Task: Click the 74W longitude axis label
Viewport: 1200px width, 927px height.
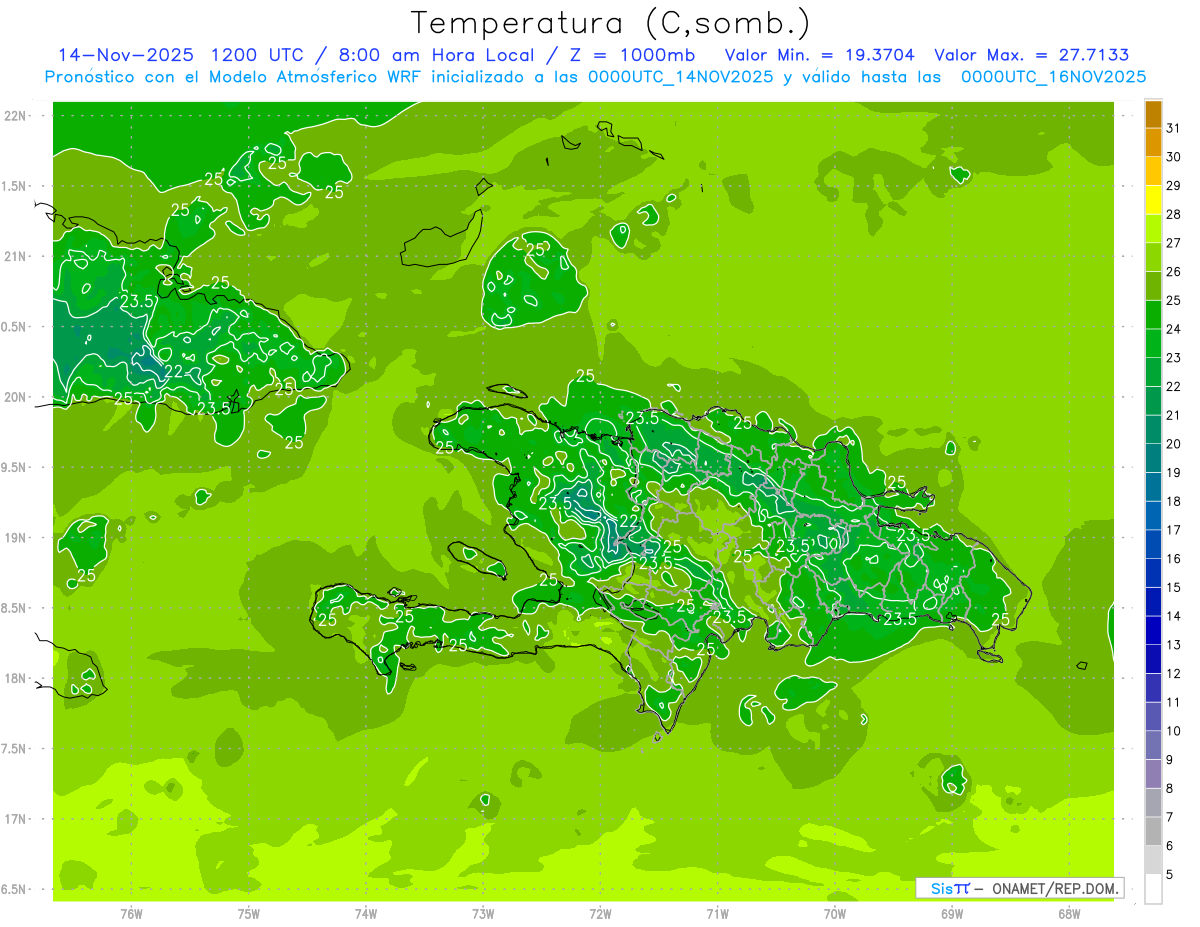Action: (366, 914)
